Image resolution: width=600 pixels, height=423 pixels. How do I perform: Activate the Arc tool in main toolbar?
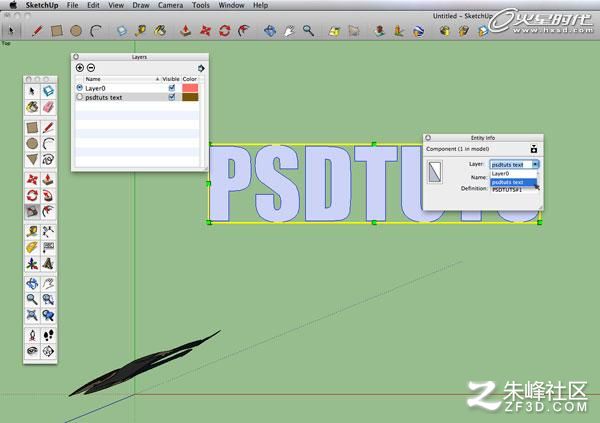pos(96,31)
